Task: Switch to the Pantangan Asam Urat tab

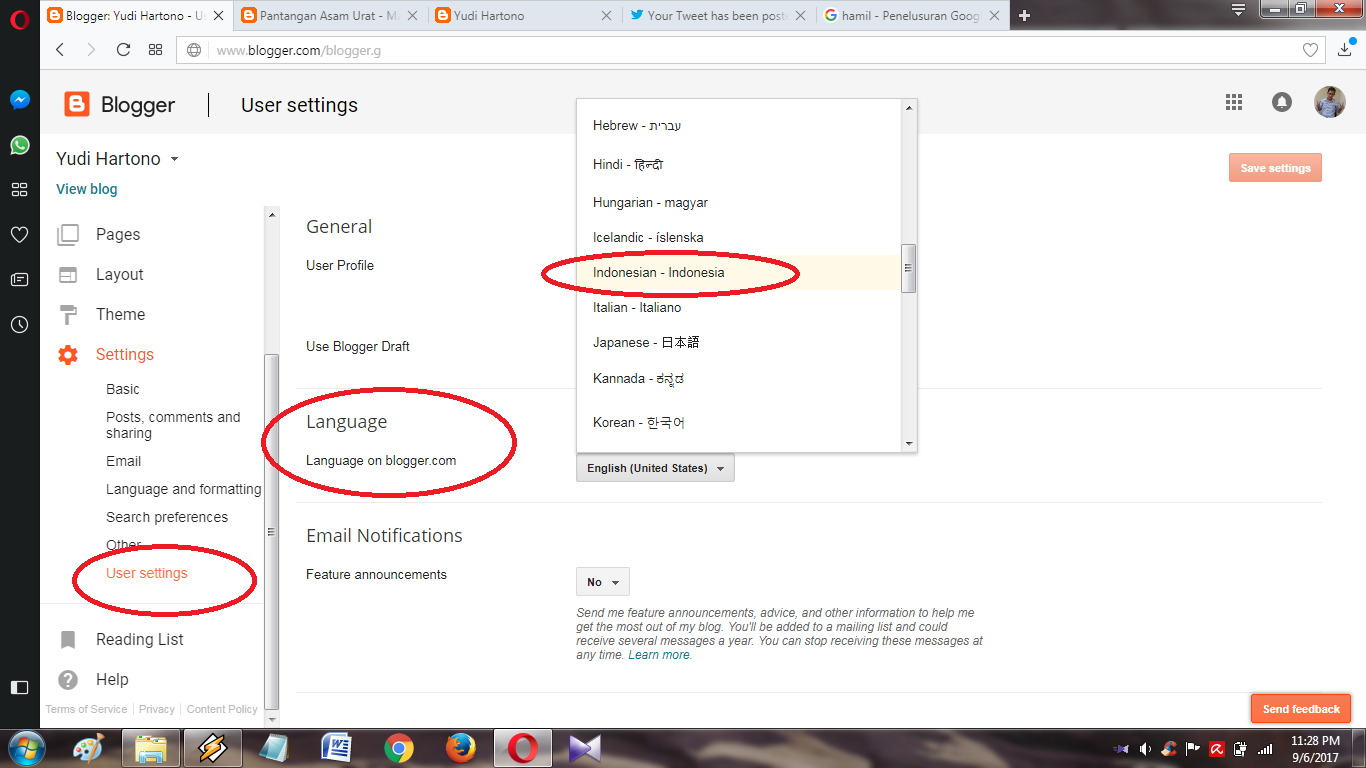Action: pos(331,15)
